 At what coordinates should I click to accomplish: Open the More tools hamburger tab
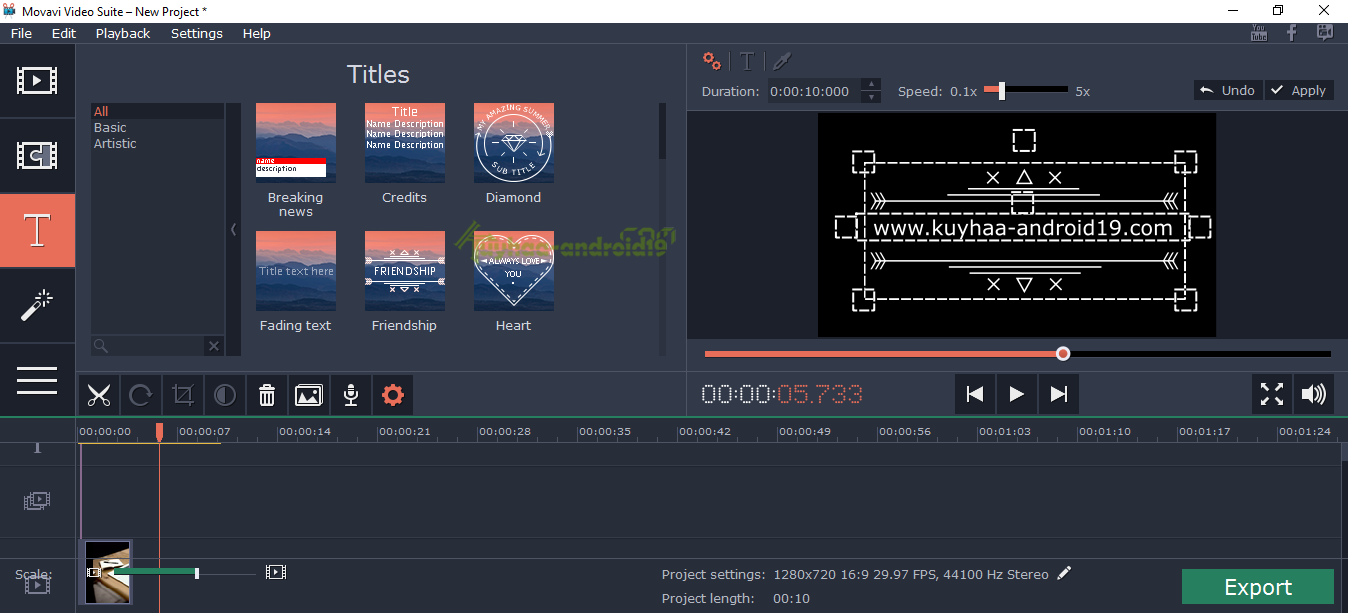37,380
